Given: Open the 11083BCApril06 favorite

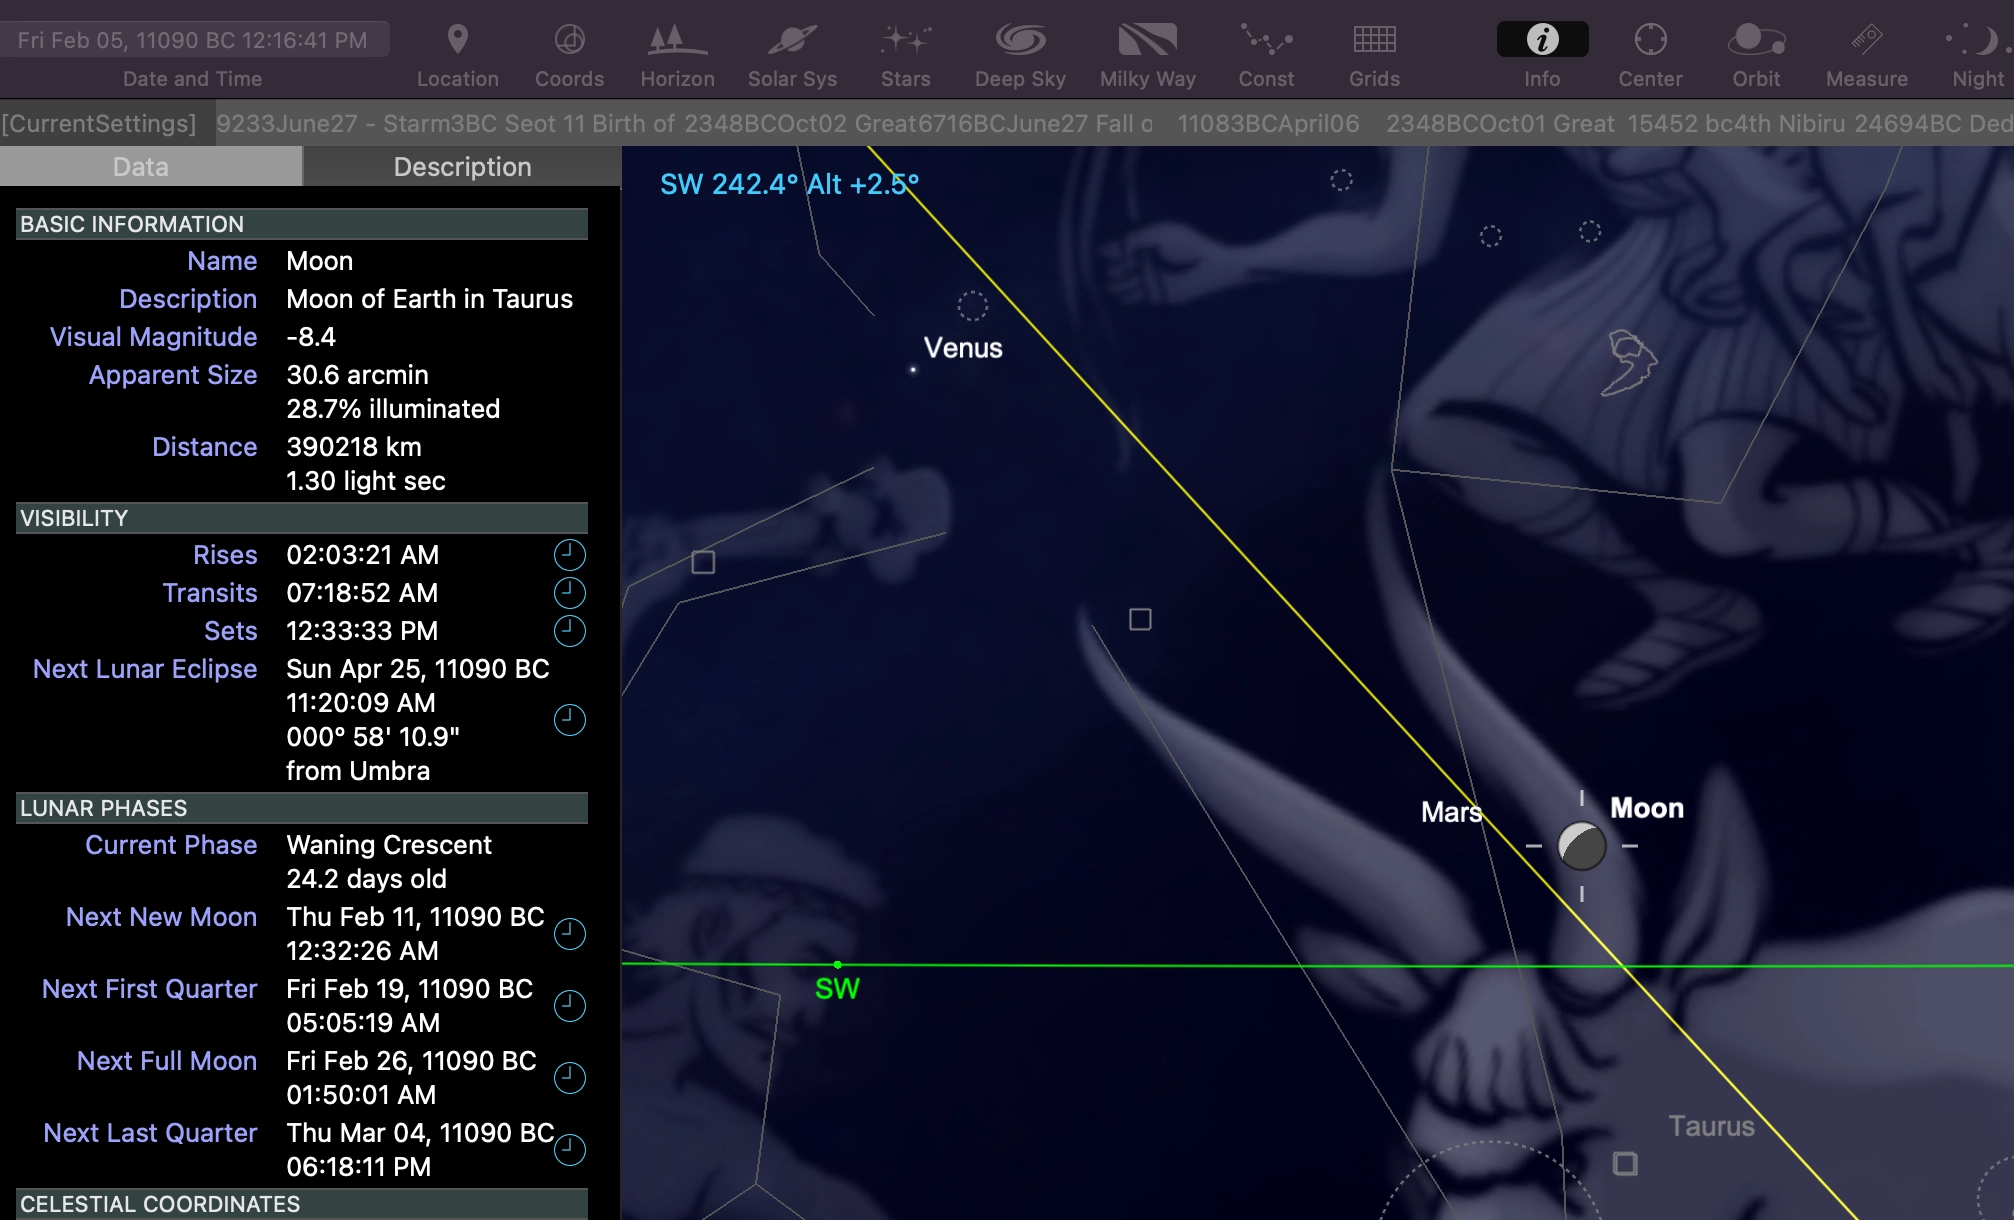Looking at the screenshot, I should pyautogui.click(x=1268, y=124).
